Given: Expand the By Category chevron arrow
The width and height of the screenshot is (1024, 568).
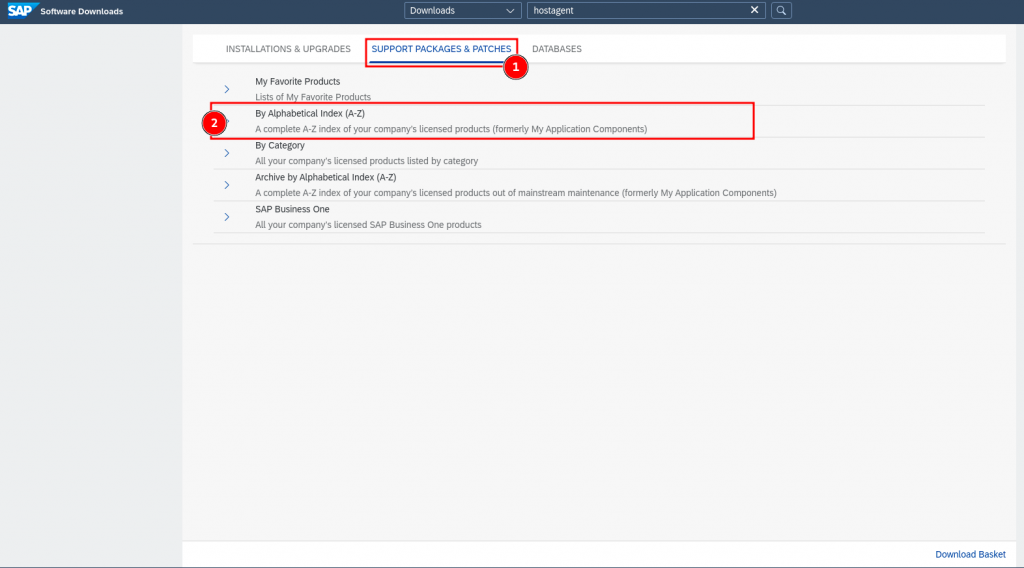Looking at the screenshot, I should [x=227, y=153].
